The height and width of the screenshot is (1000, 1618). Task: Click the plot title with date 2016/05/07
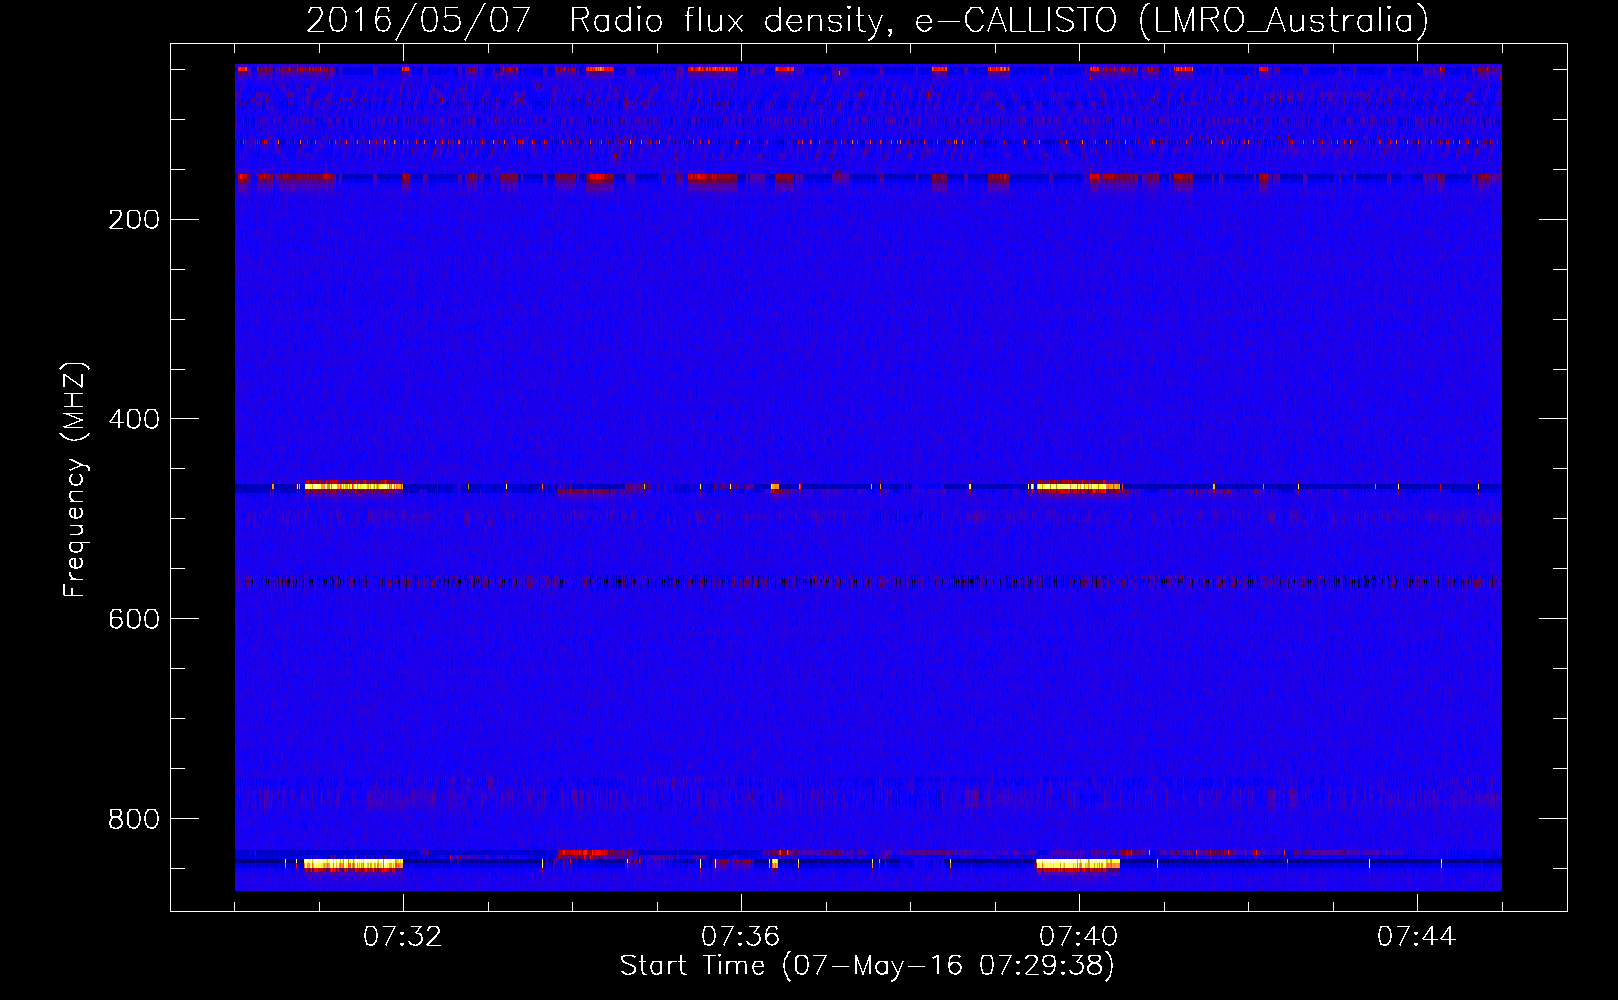pos(867,21)
